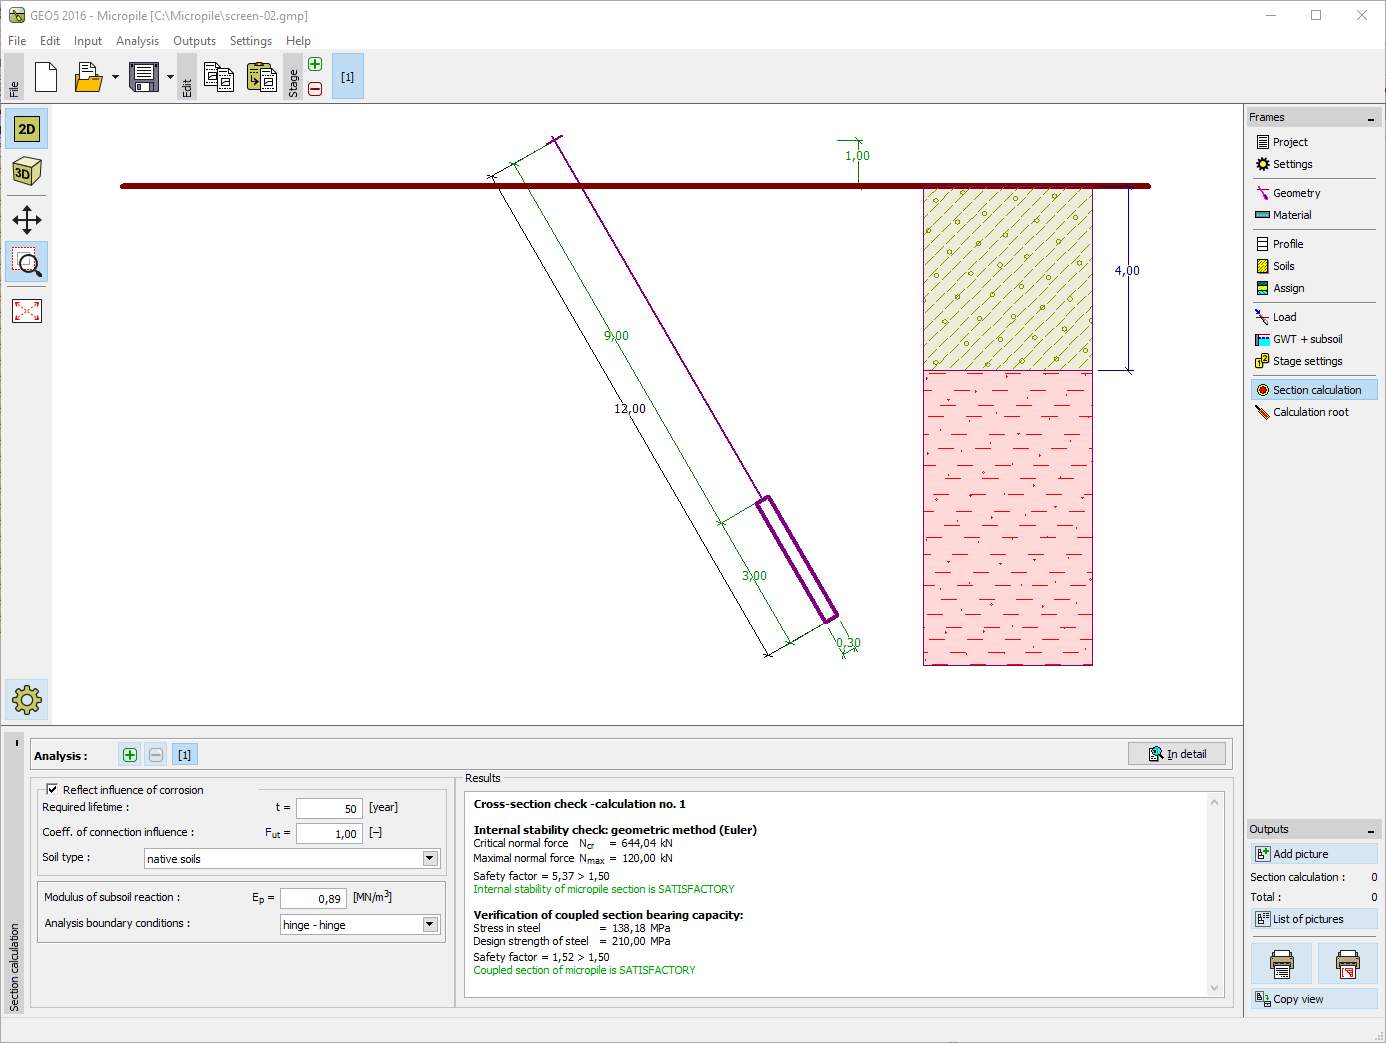Collapse the Frames panel
This screenshot has height=1043, width=1386.
tap(1370, 119)
